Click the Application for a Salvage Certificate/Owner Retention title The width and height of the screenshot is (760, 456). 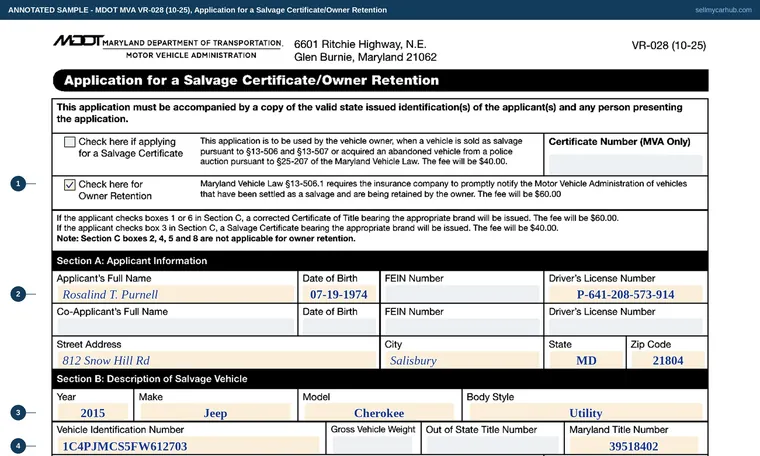(x=251, y=80)
